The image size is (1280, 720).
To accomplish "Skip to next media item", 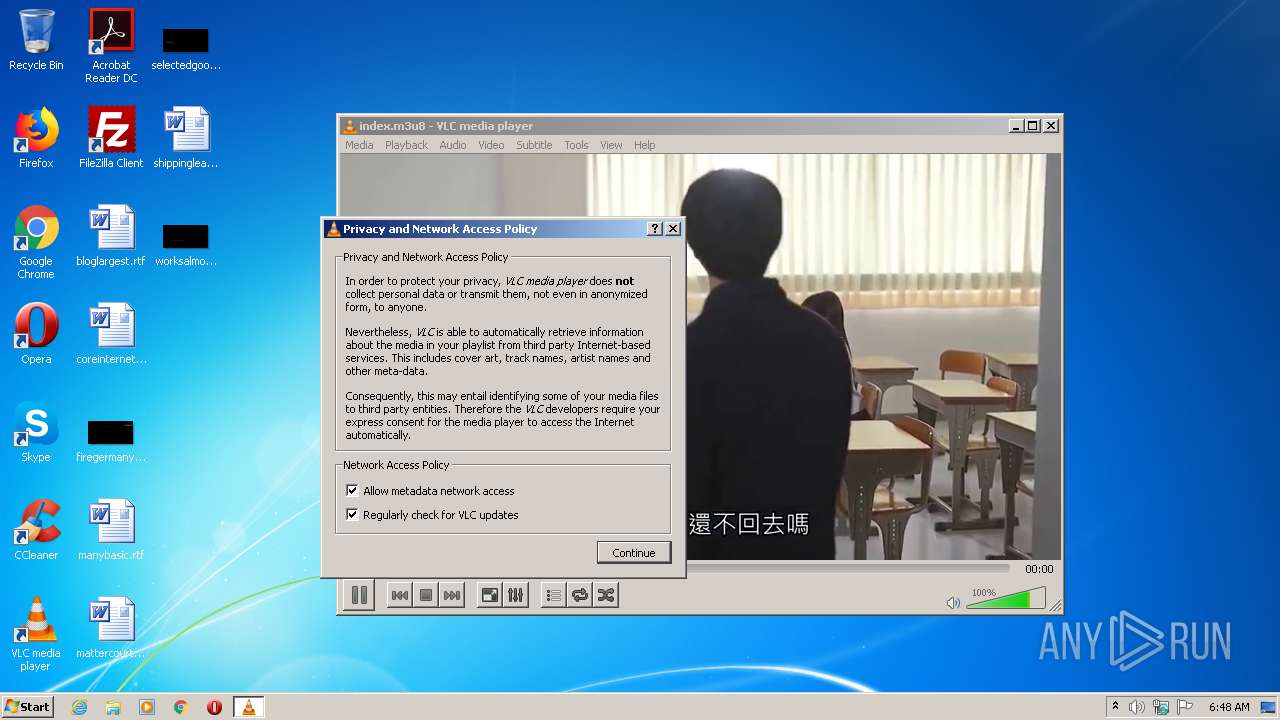I will pyautogui.click(x=452, y=595).
